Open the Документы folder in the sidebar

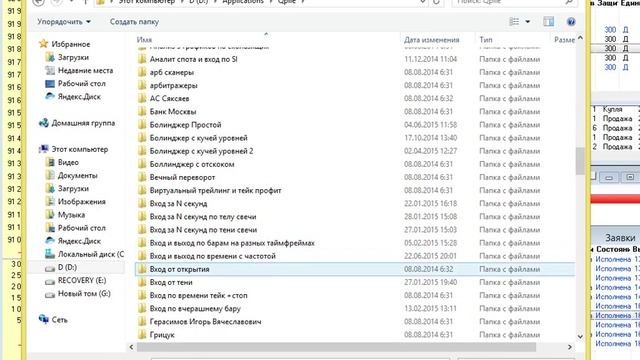pyautogui.click(x=78, y=176)
